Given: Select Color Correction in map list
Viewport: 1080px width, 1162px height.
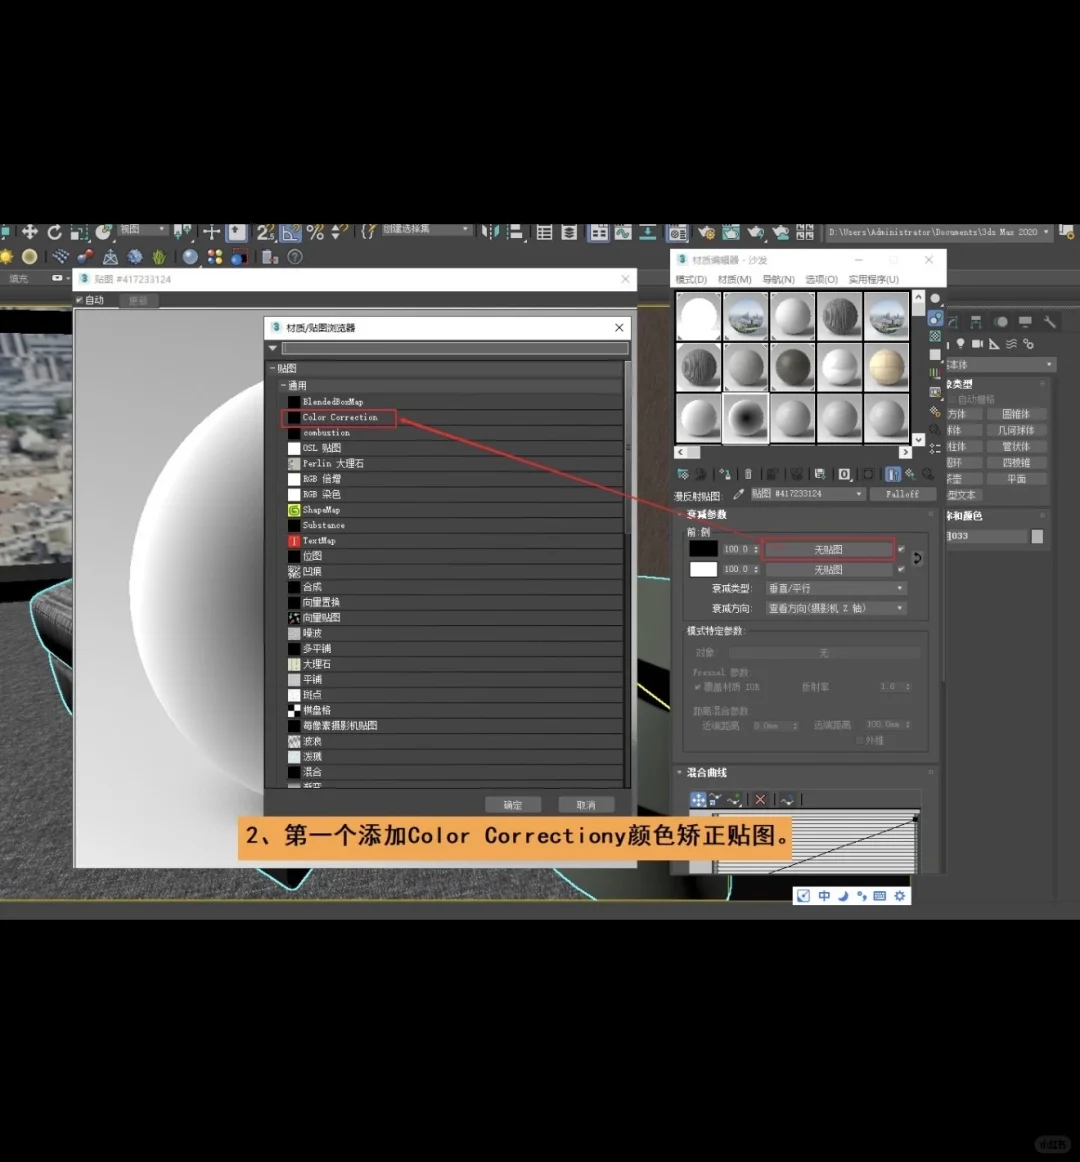Looking at the screenshot, I should click(x=339, y=417).
